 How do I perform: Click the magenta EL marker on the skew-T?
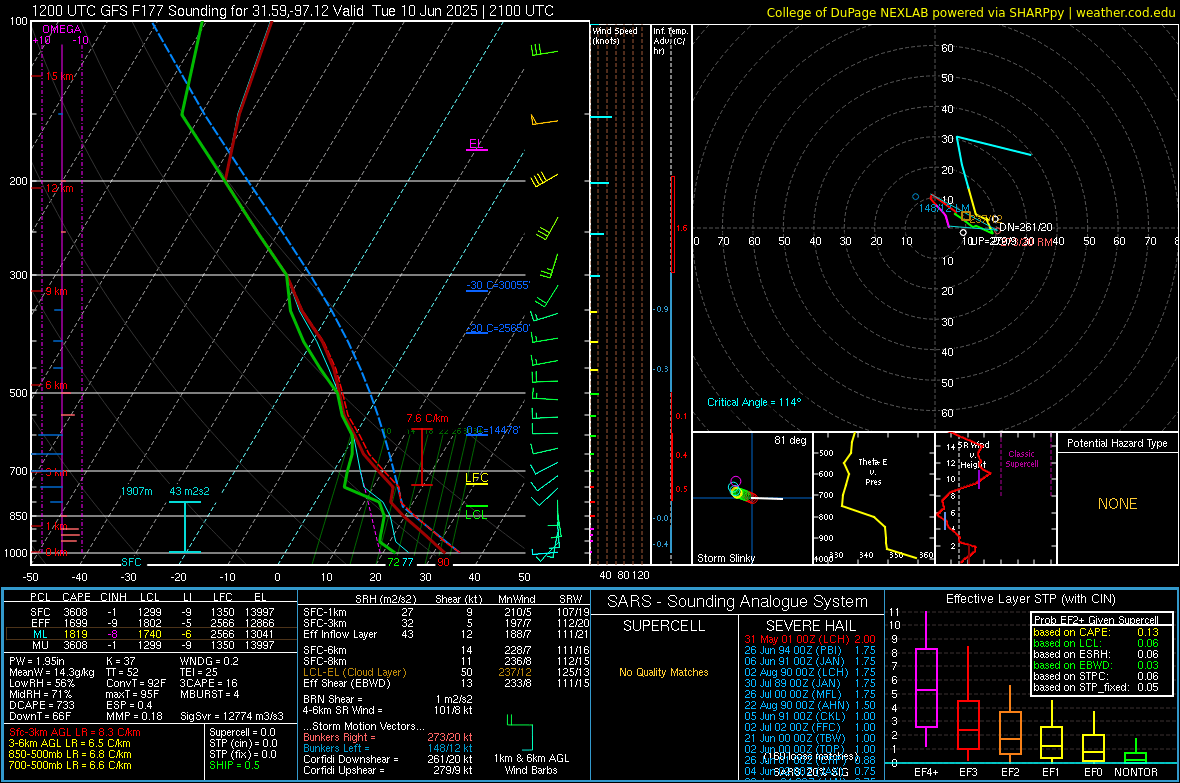tap(476, 145)
